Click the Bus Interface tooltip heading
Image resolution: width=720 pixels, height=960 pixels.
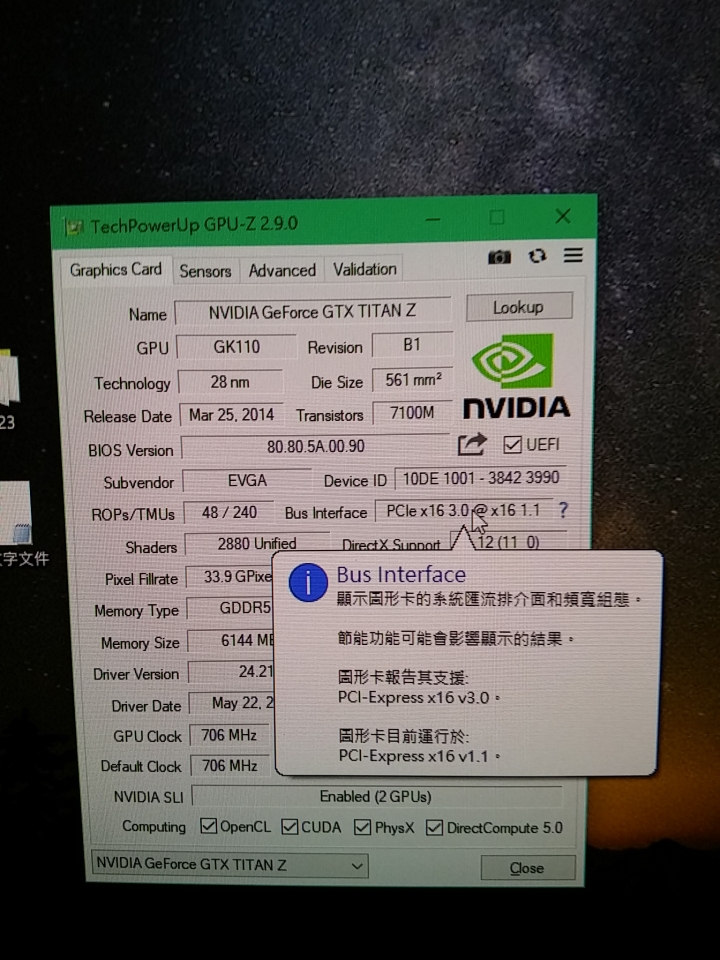[401, 574]
